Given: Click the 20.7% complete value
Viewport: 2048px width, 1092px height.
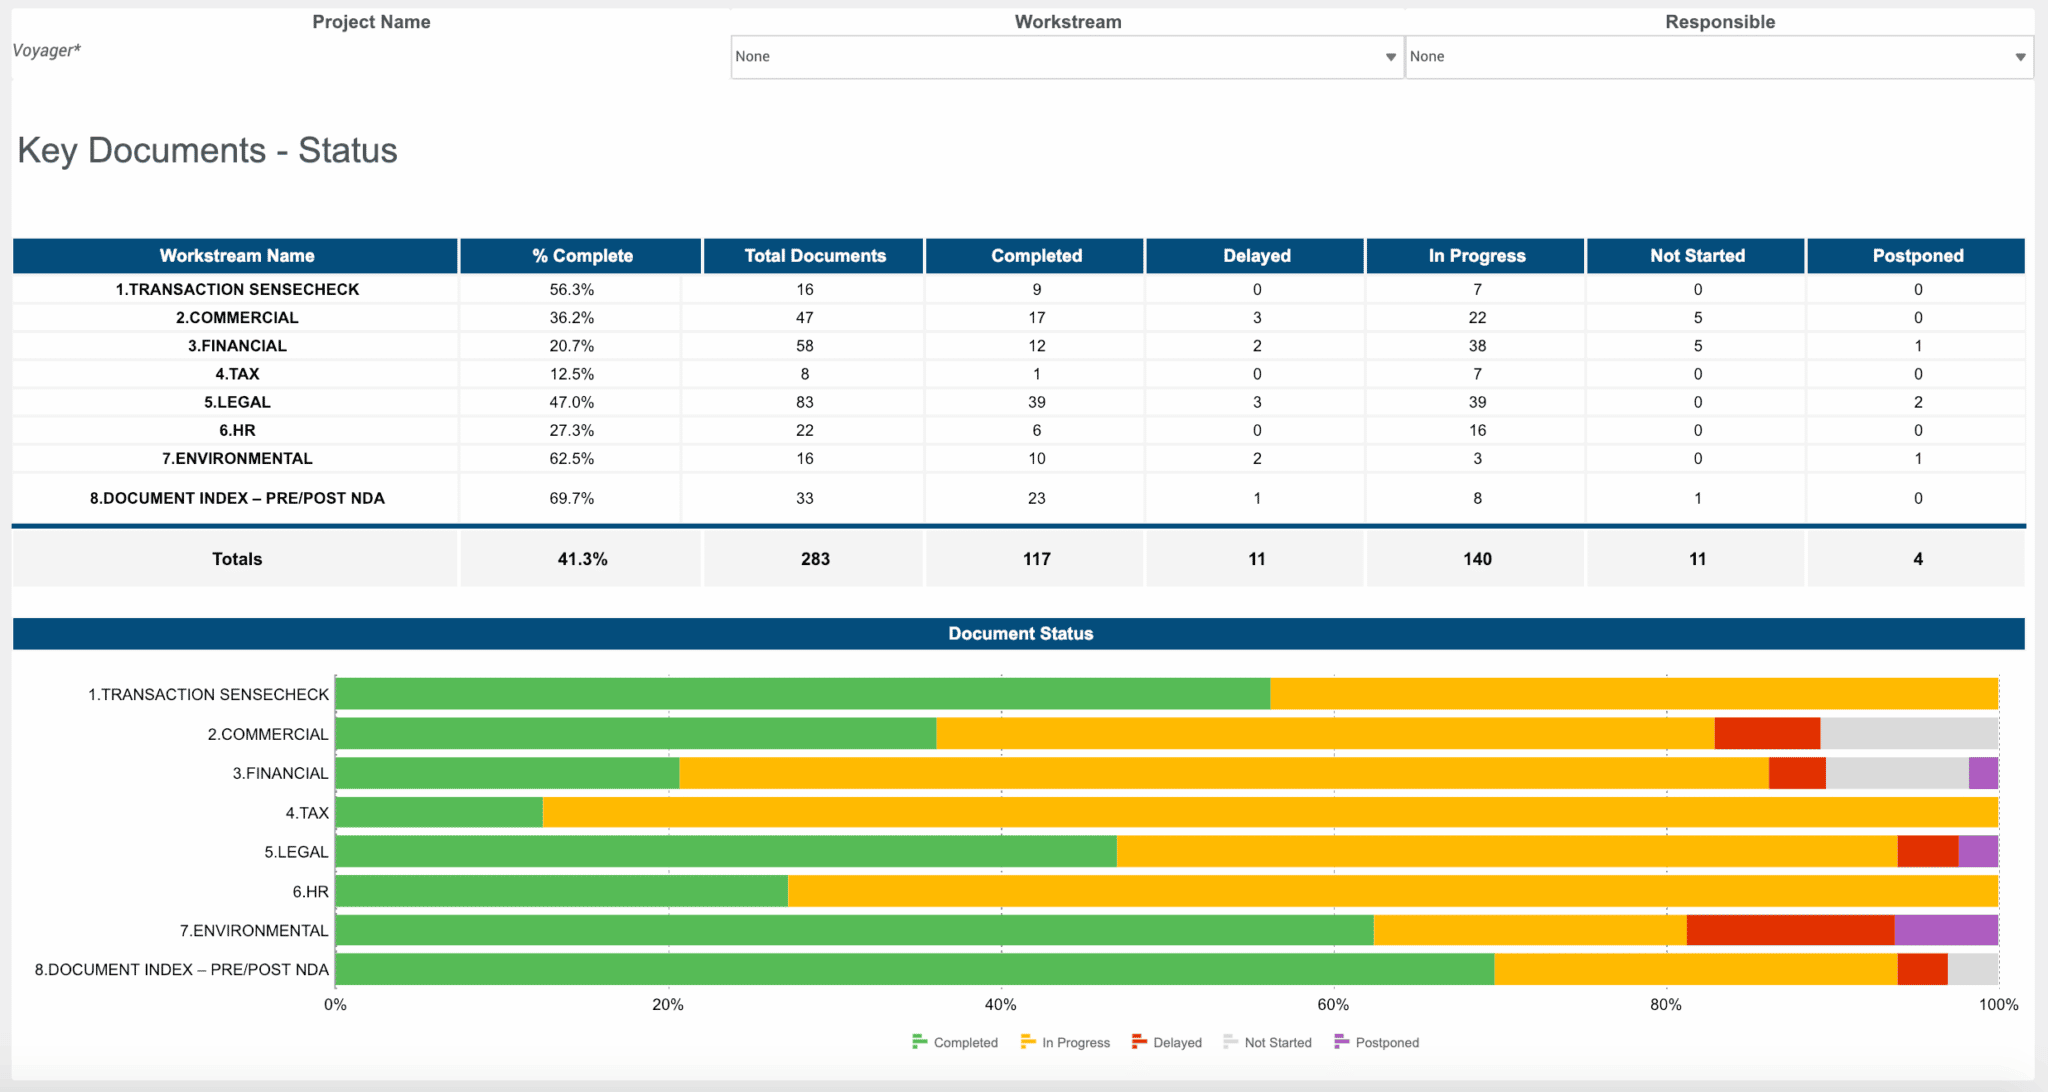Looking at the screenshot, I should [x=572, y=345].
